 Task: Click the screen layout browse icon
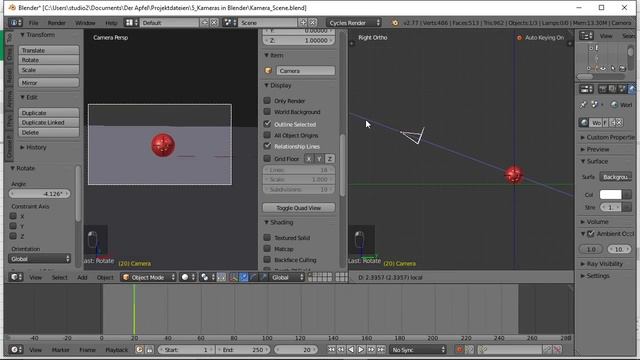tap(131, 23)
